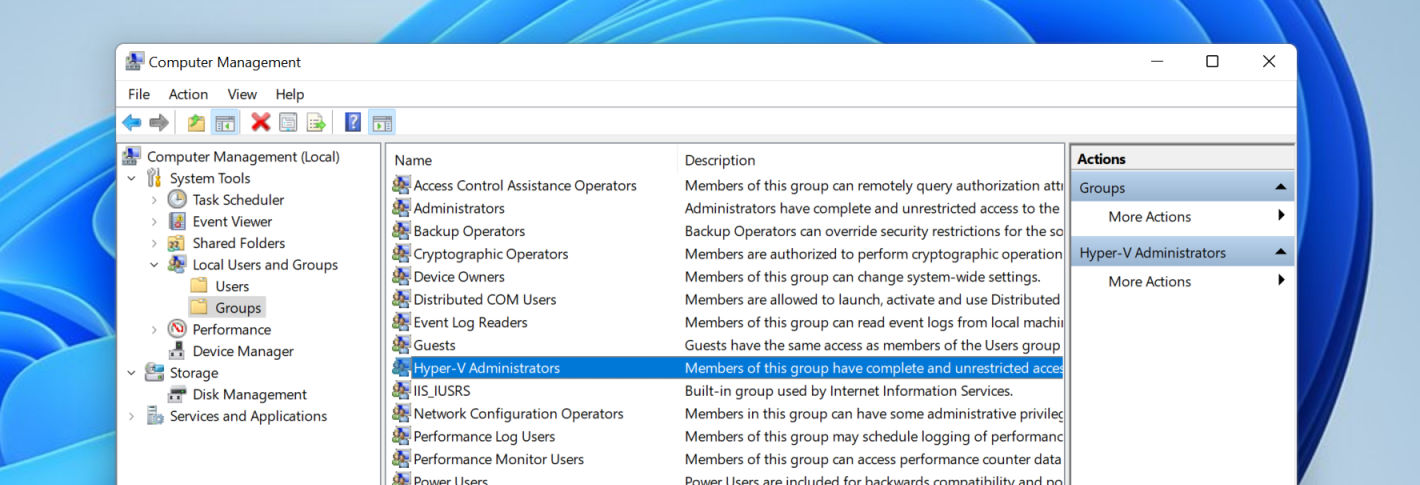Click the Back arrow in the toolbar
Viewport: 1420px width, 485px height.
tap(132, 122)
